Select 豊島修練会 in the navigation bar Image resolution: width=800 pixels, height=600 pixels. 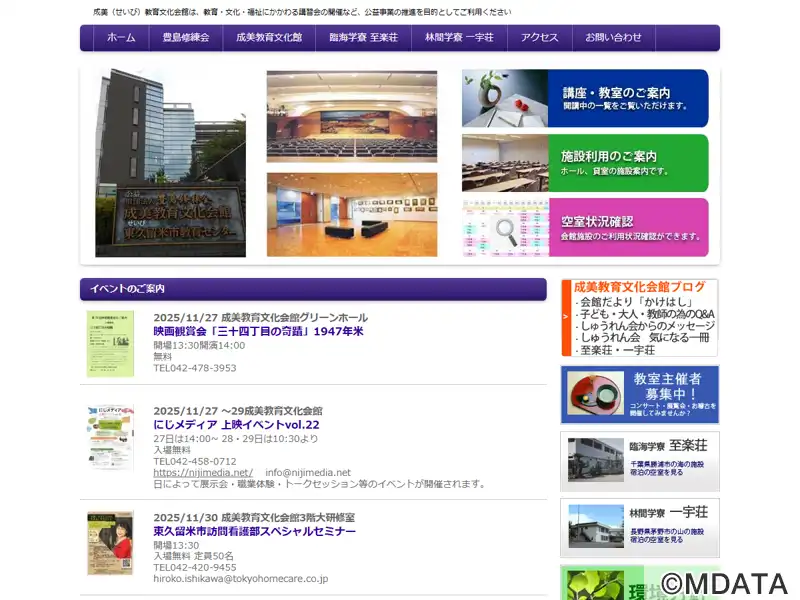click(x=186, y=37)
